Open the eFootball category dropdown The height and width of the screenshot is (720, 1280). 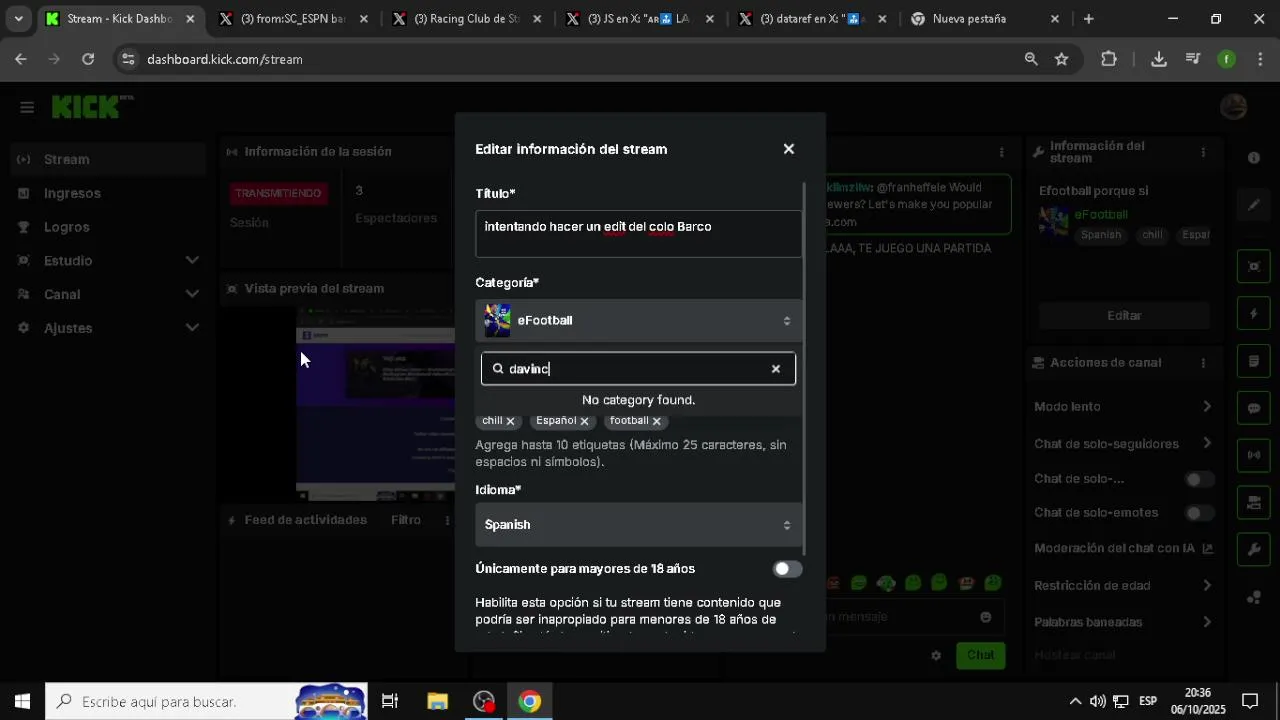point(638,321)
